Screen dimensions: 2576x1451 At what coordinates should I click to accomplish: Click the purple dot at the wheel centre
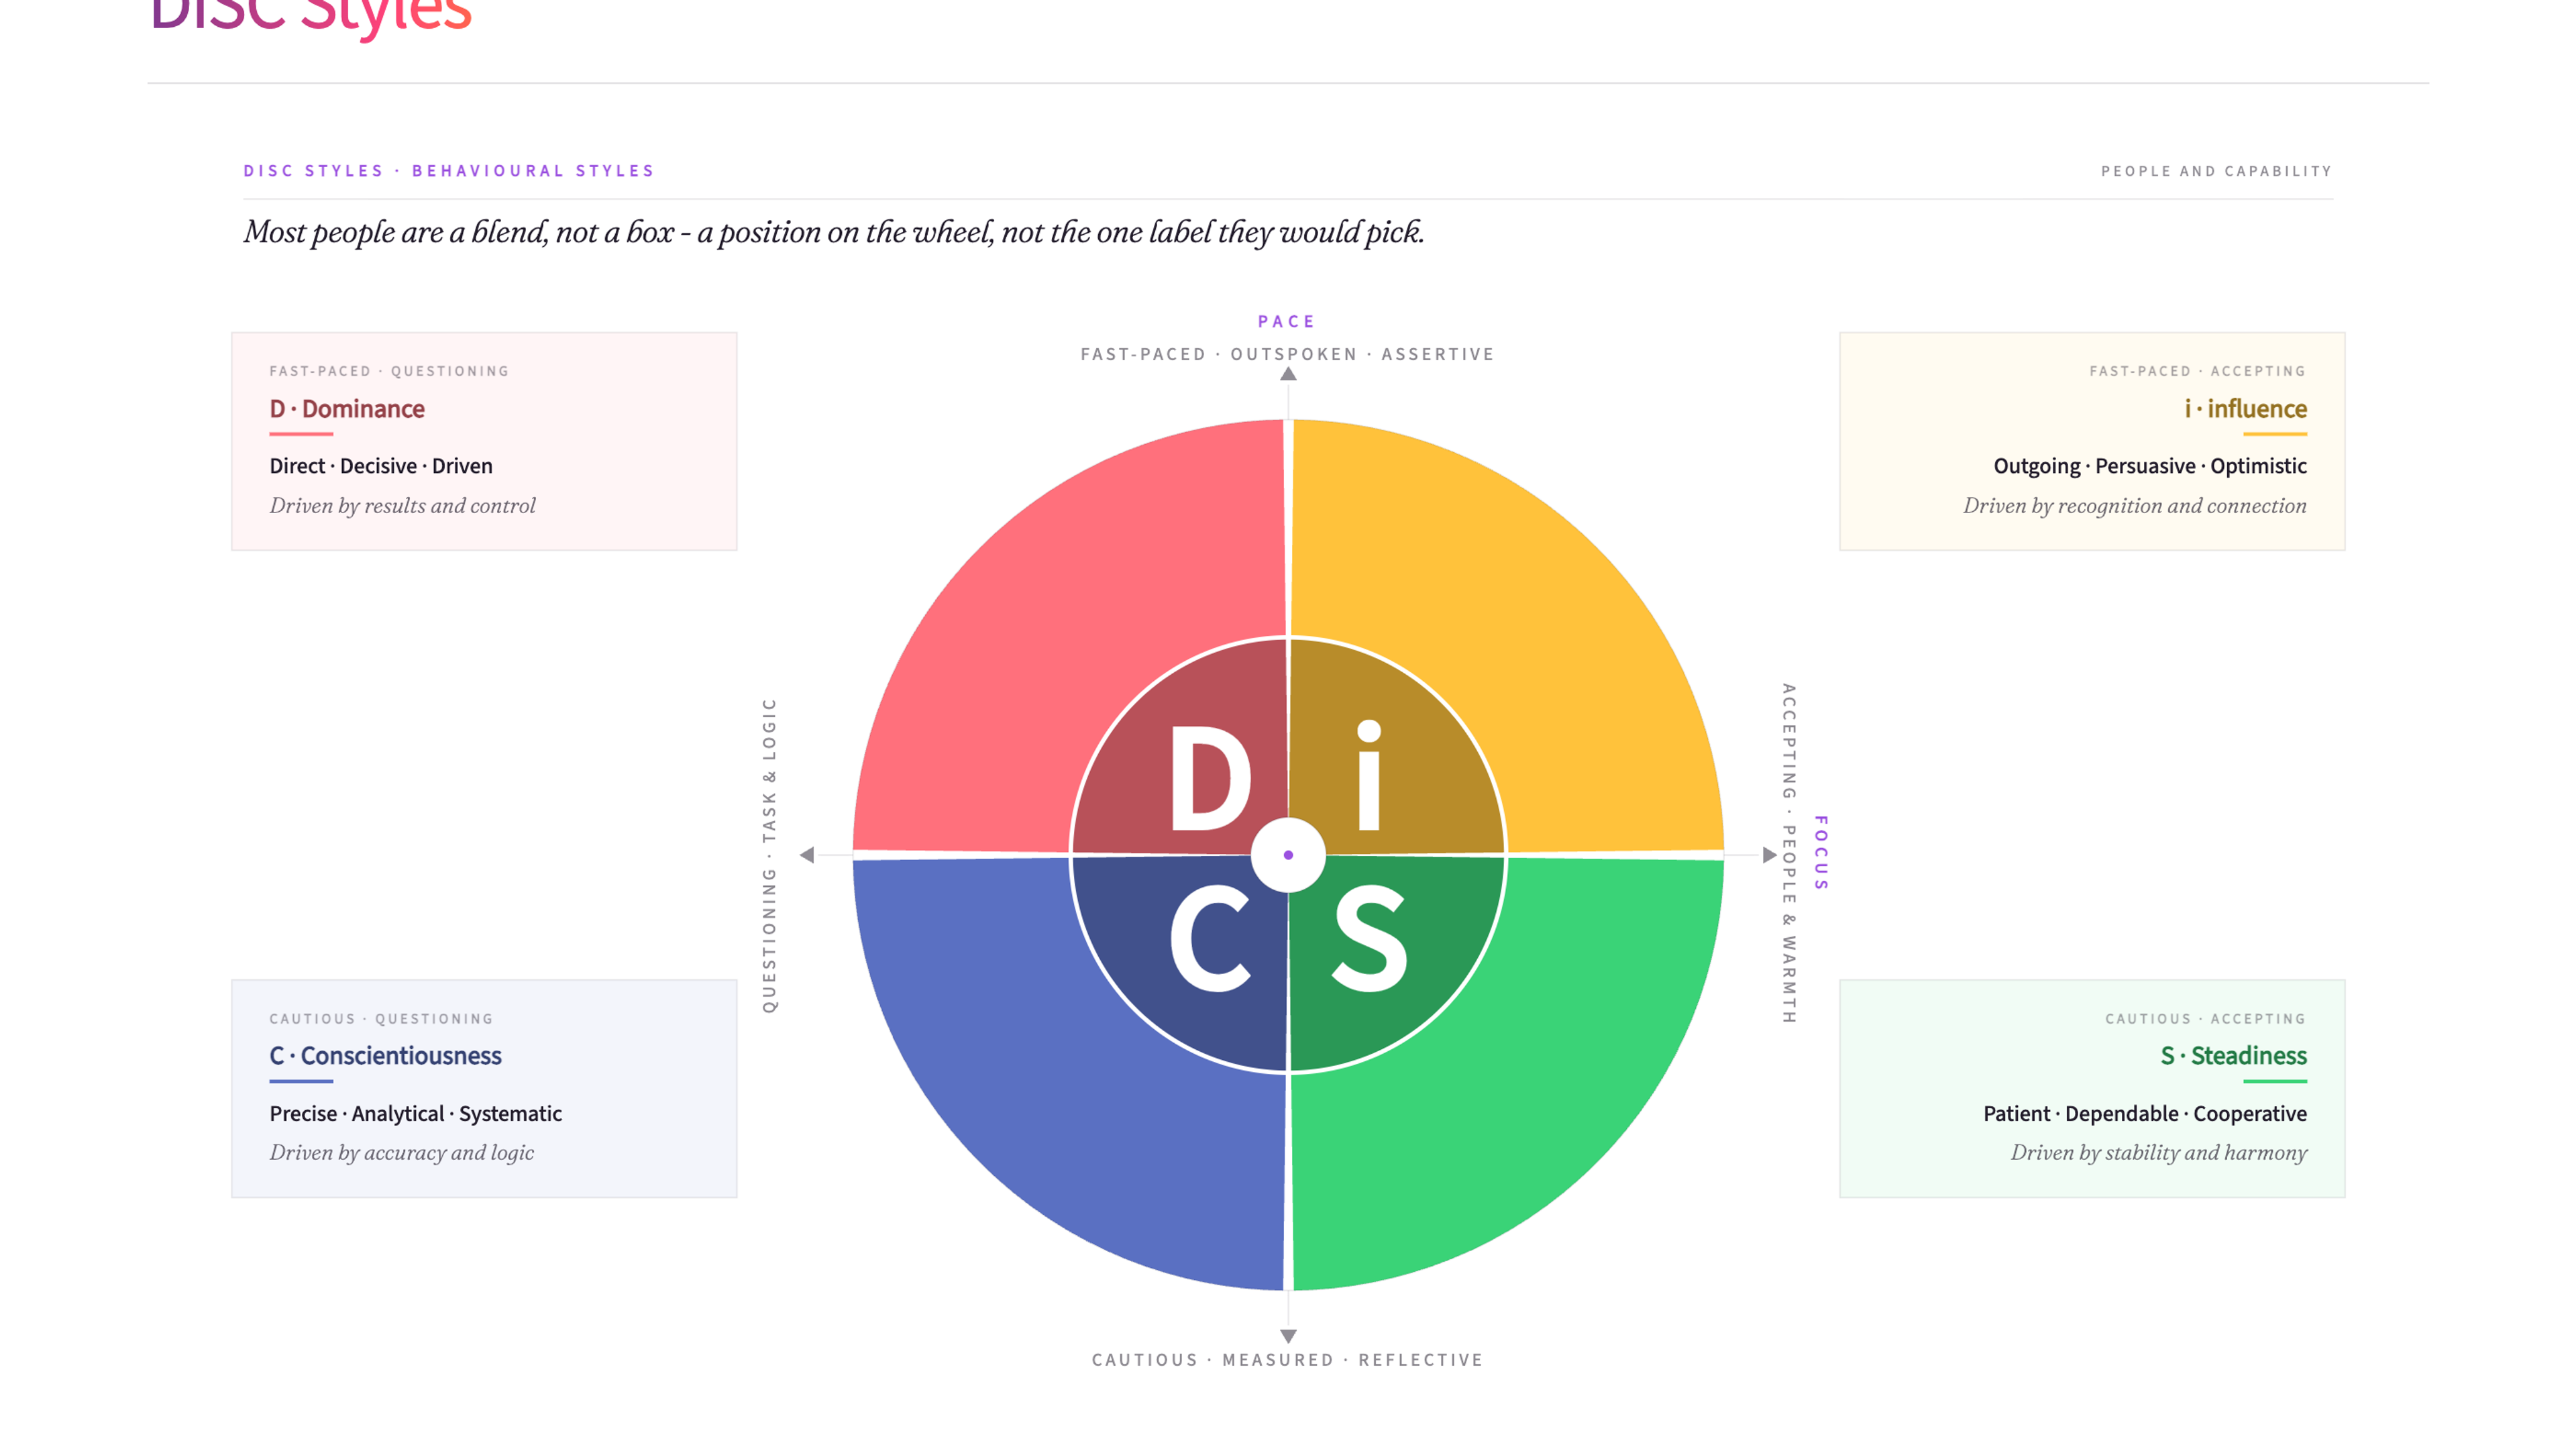1288,855
